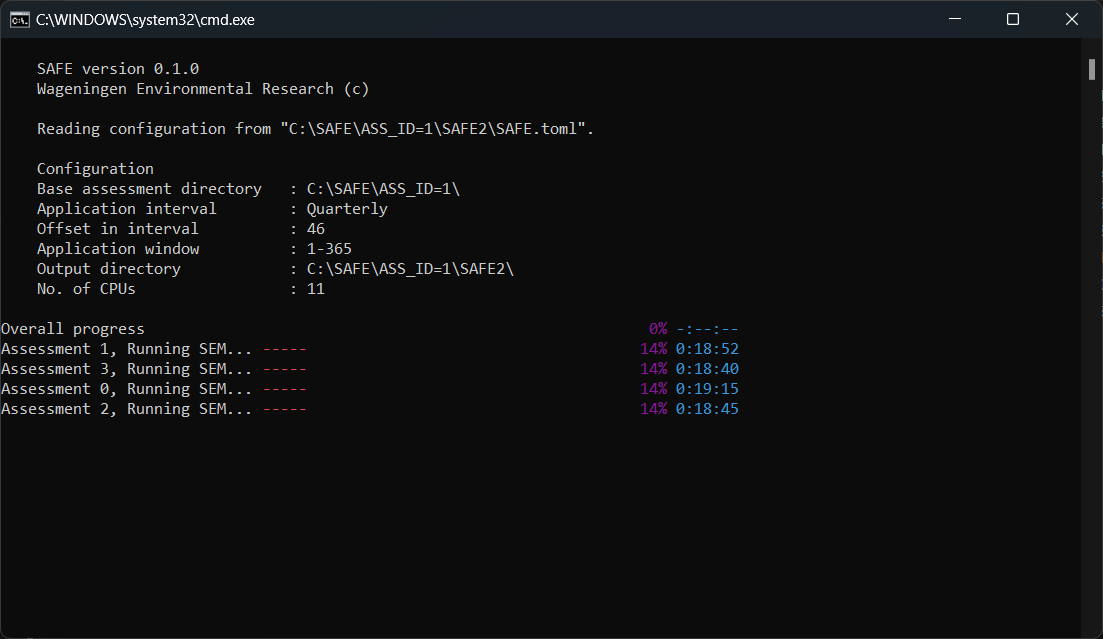The image size is (1103, 639).
Task: Click the C:\WINDOWS\system32\cmd.exe title bar text
Action: pos(146,19)
